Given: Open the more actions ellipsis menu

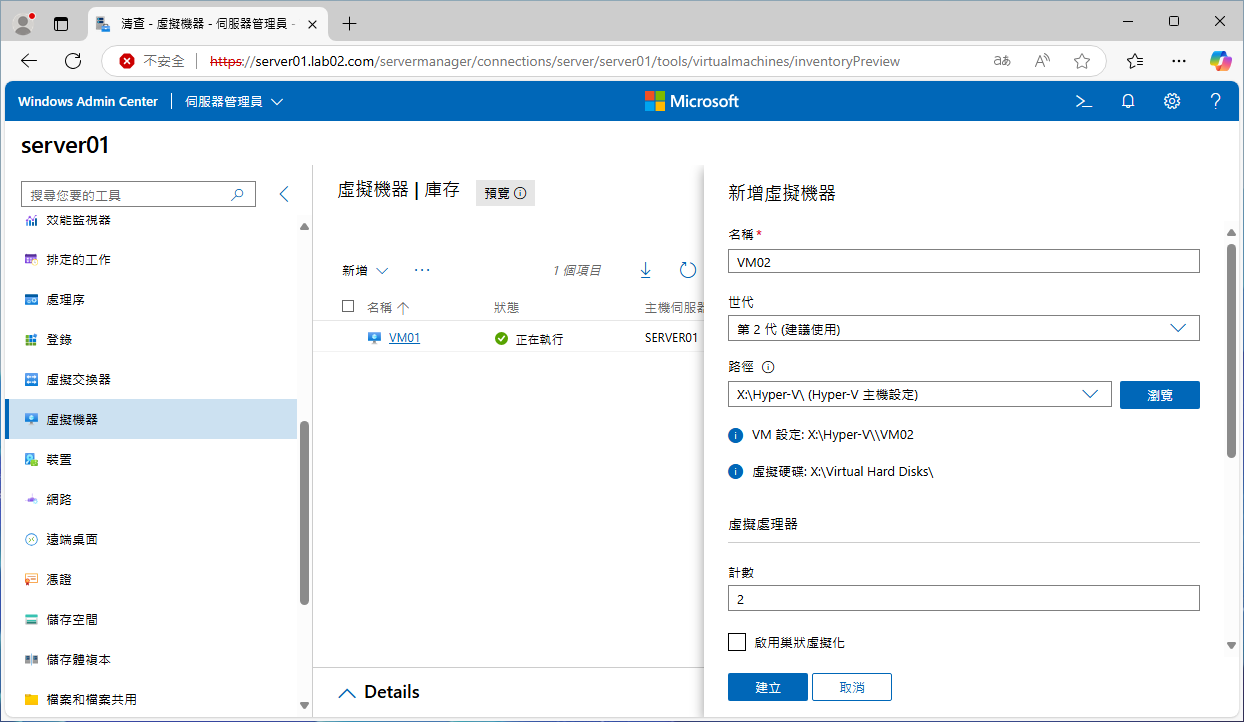Looking at the screenshot, I should tap(422, 270).
